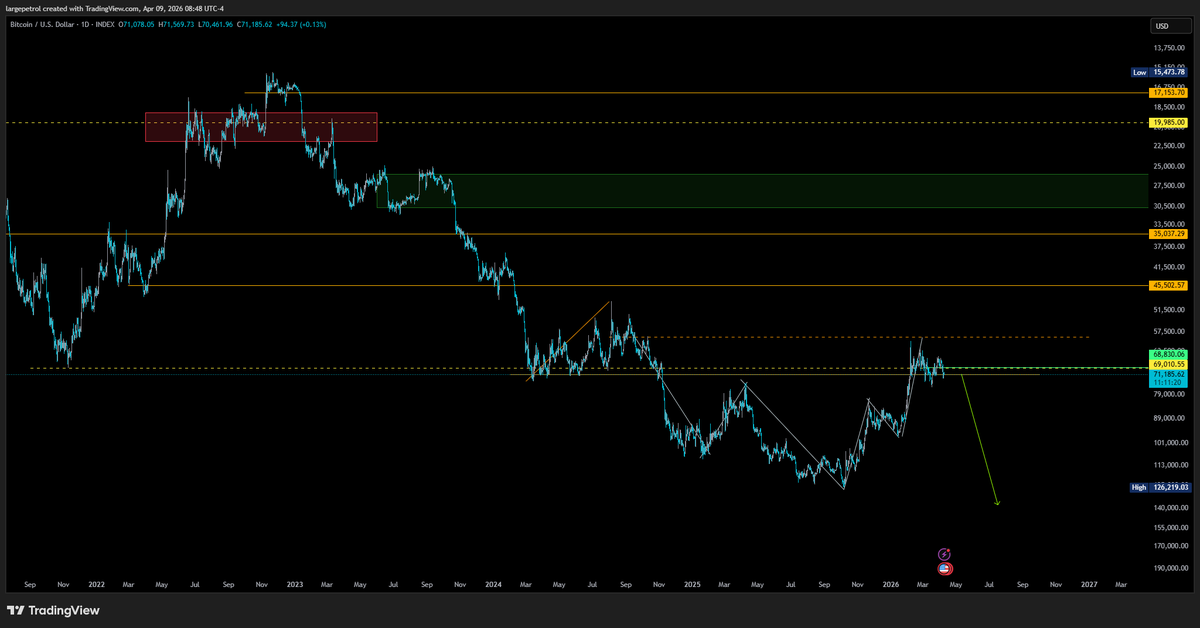The height and width of the screenshot is (628, 1200).
Task: Click the 140,000.00 price scale label
Action: pos(1170,508)
